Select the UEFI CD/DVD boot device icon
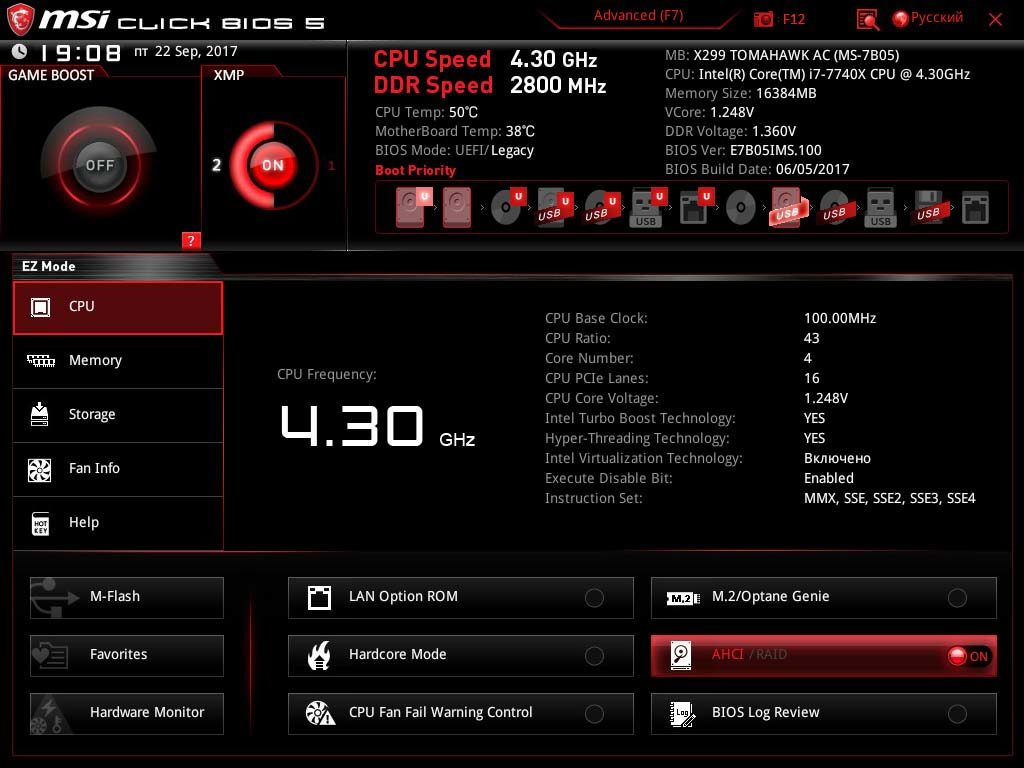The image size is (1024, 768). pos(508,207)
